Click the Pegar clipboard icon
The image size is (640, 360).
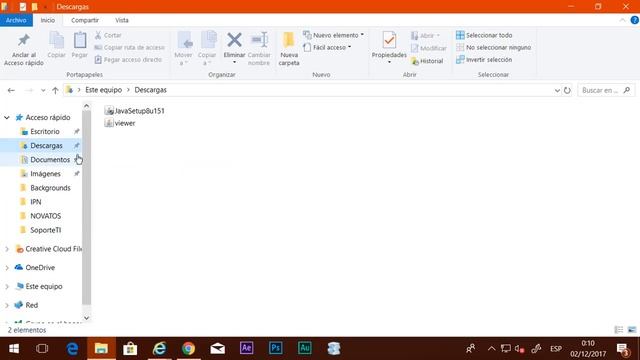pos(80,40)
